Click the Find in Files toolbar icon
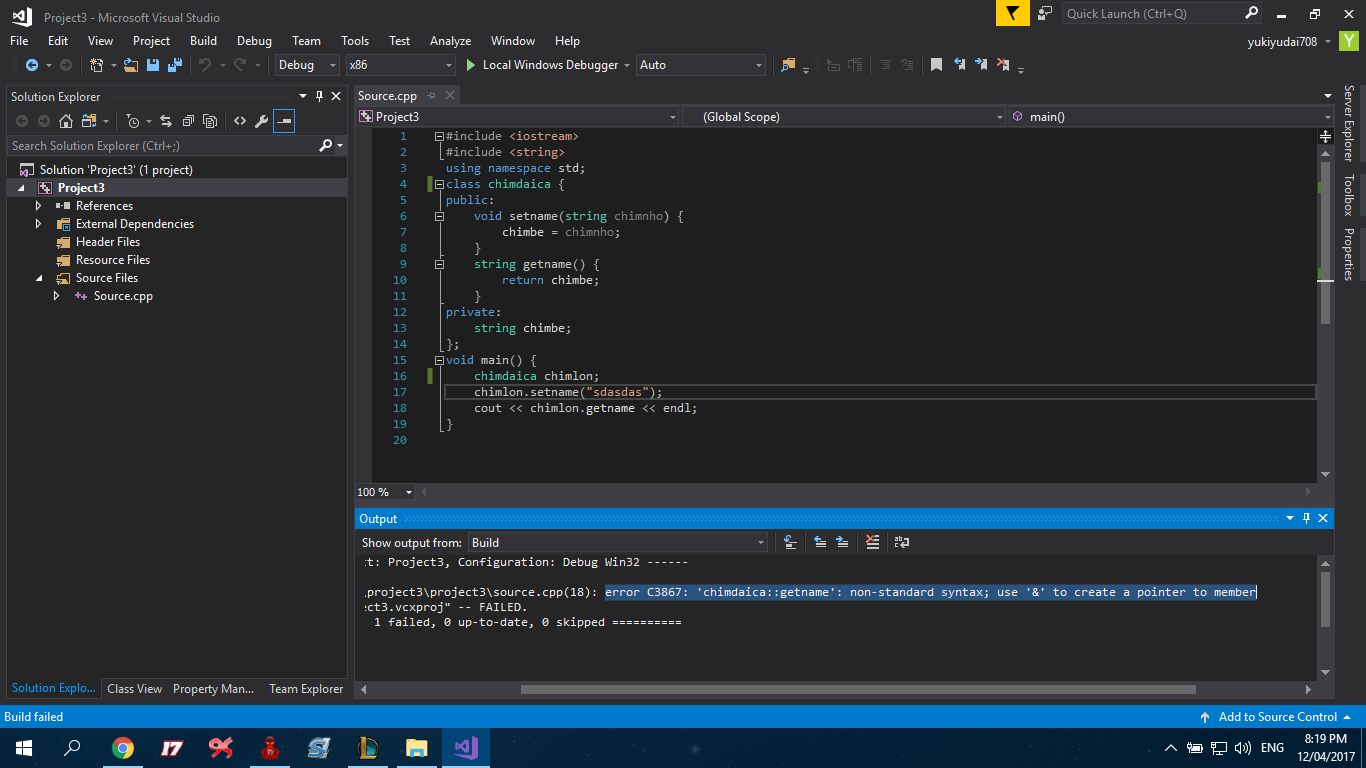Image resolution: width=1366 pixels, height=768 pixels. pyautogui.click(x=789, y=65)
